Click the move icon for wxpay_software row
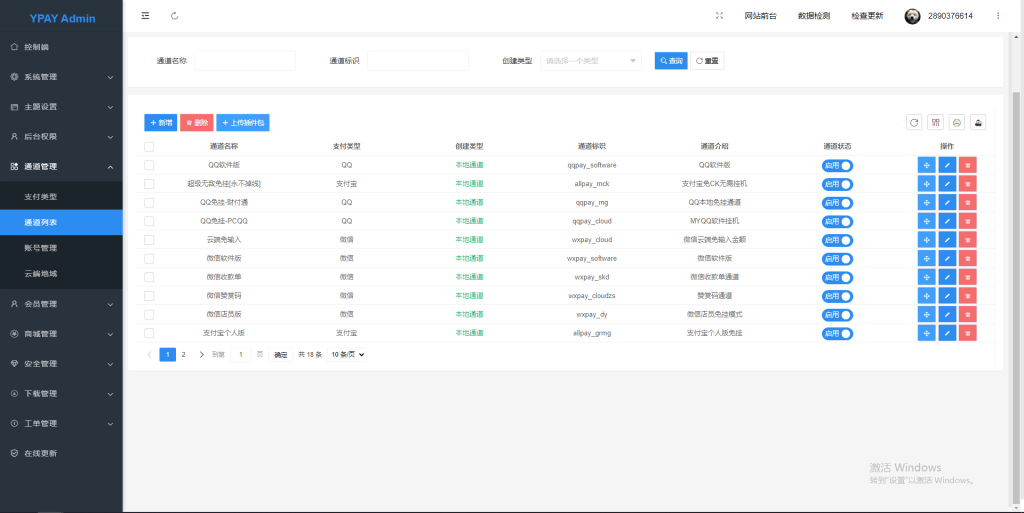The image size is (1024, 513). tap(926, 258)
